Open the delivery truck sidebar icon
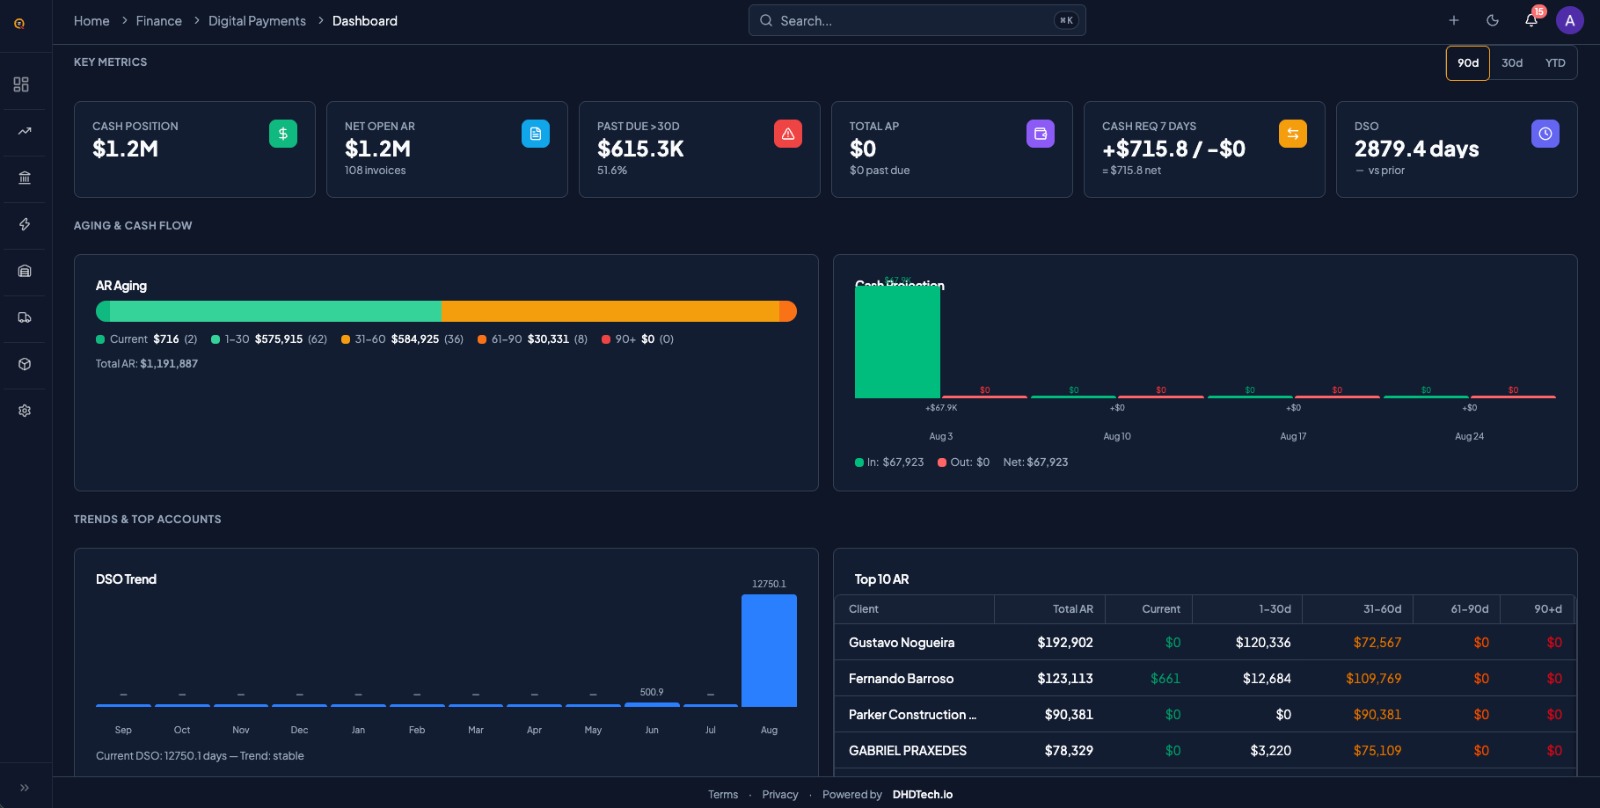Screen dimensions: 1600x808 (24, 318)
